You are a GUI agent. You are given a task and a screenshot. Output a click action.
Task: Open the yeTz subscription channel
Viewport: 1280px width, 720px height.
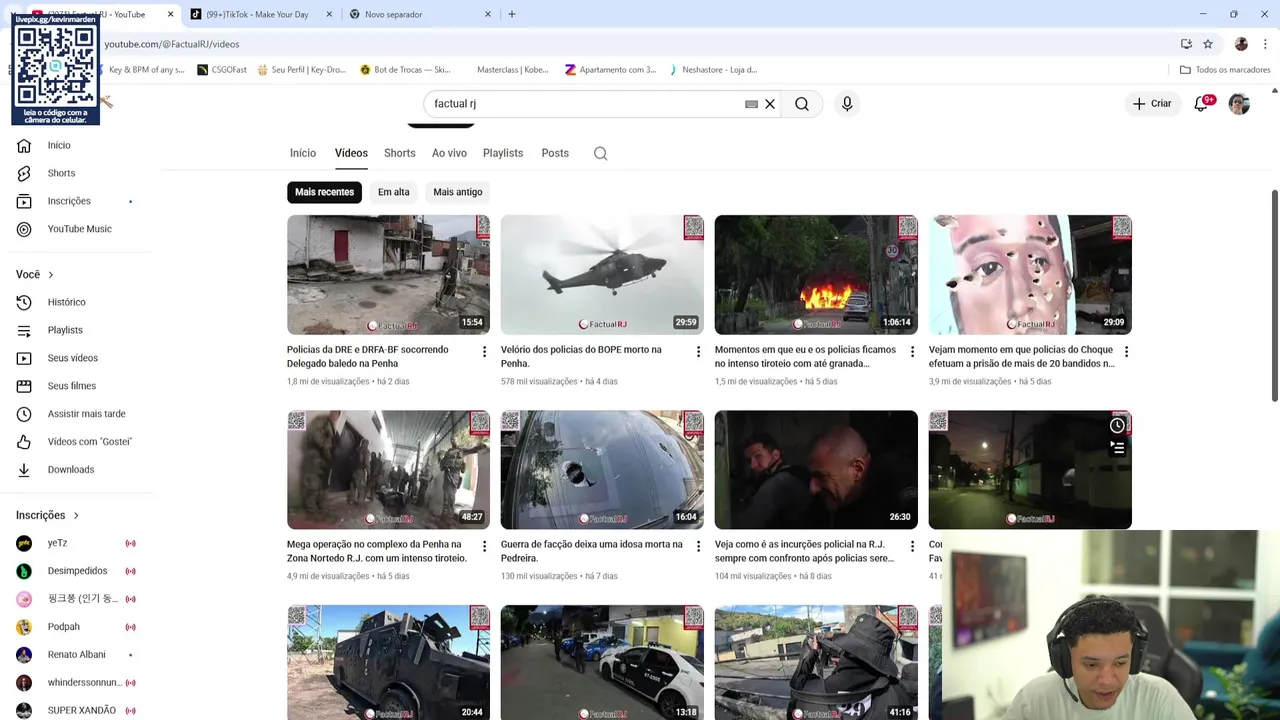click(57, 543)
